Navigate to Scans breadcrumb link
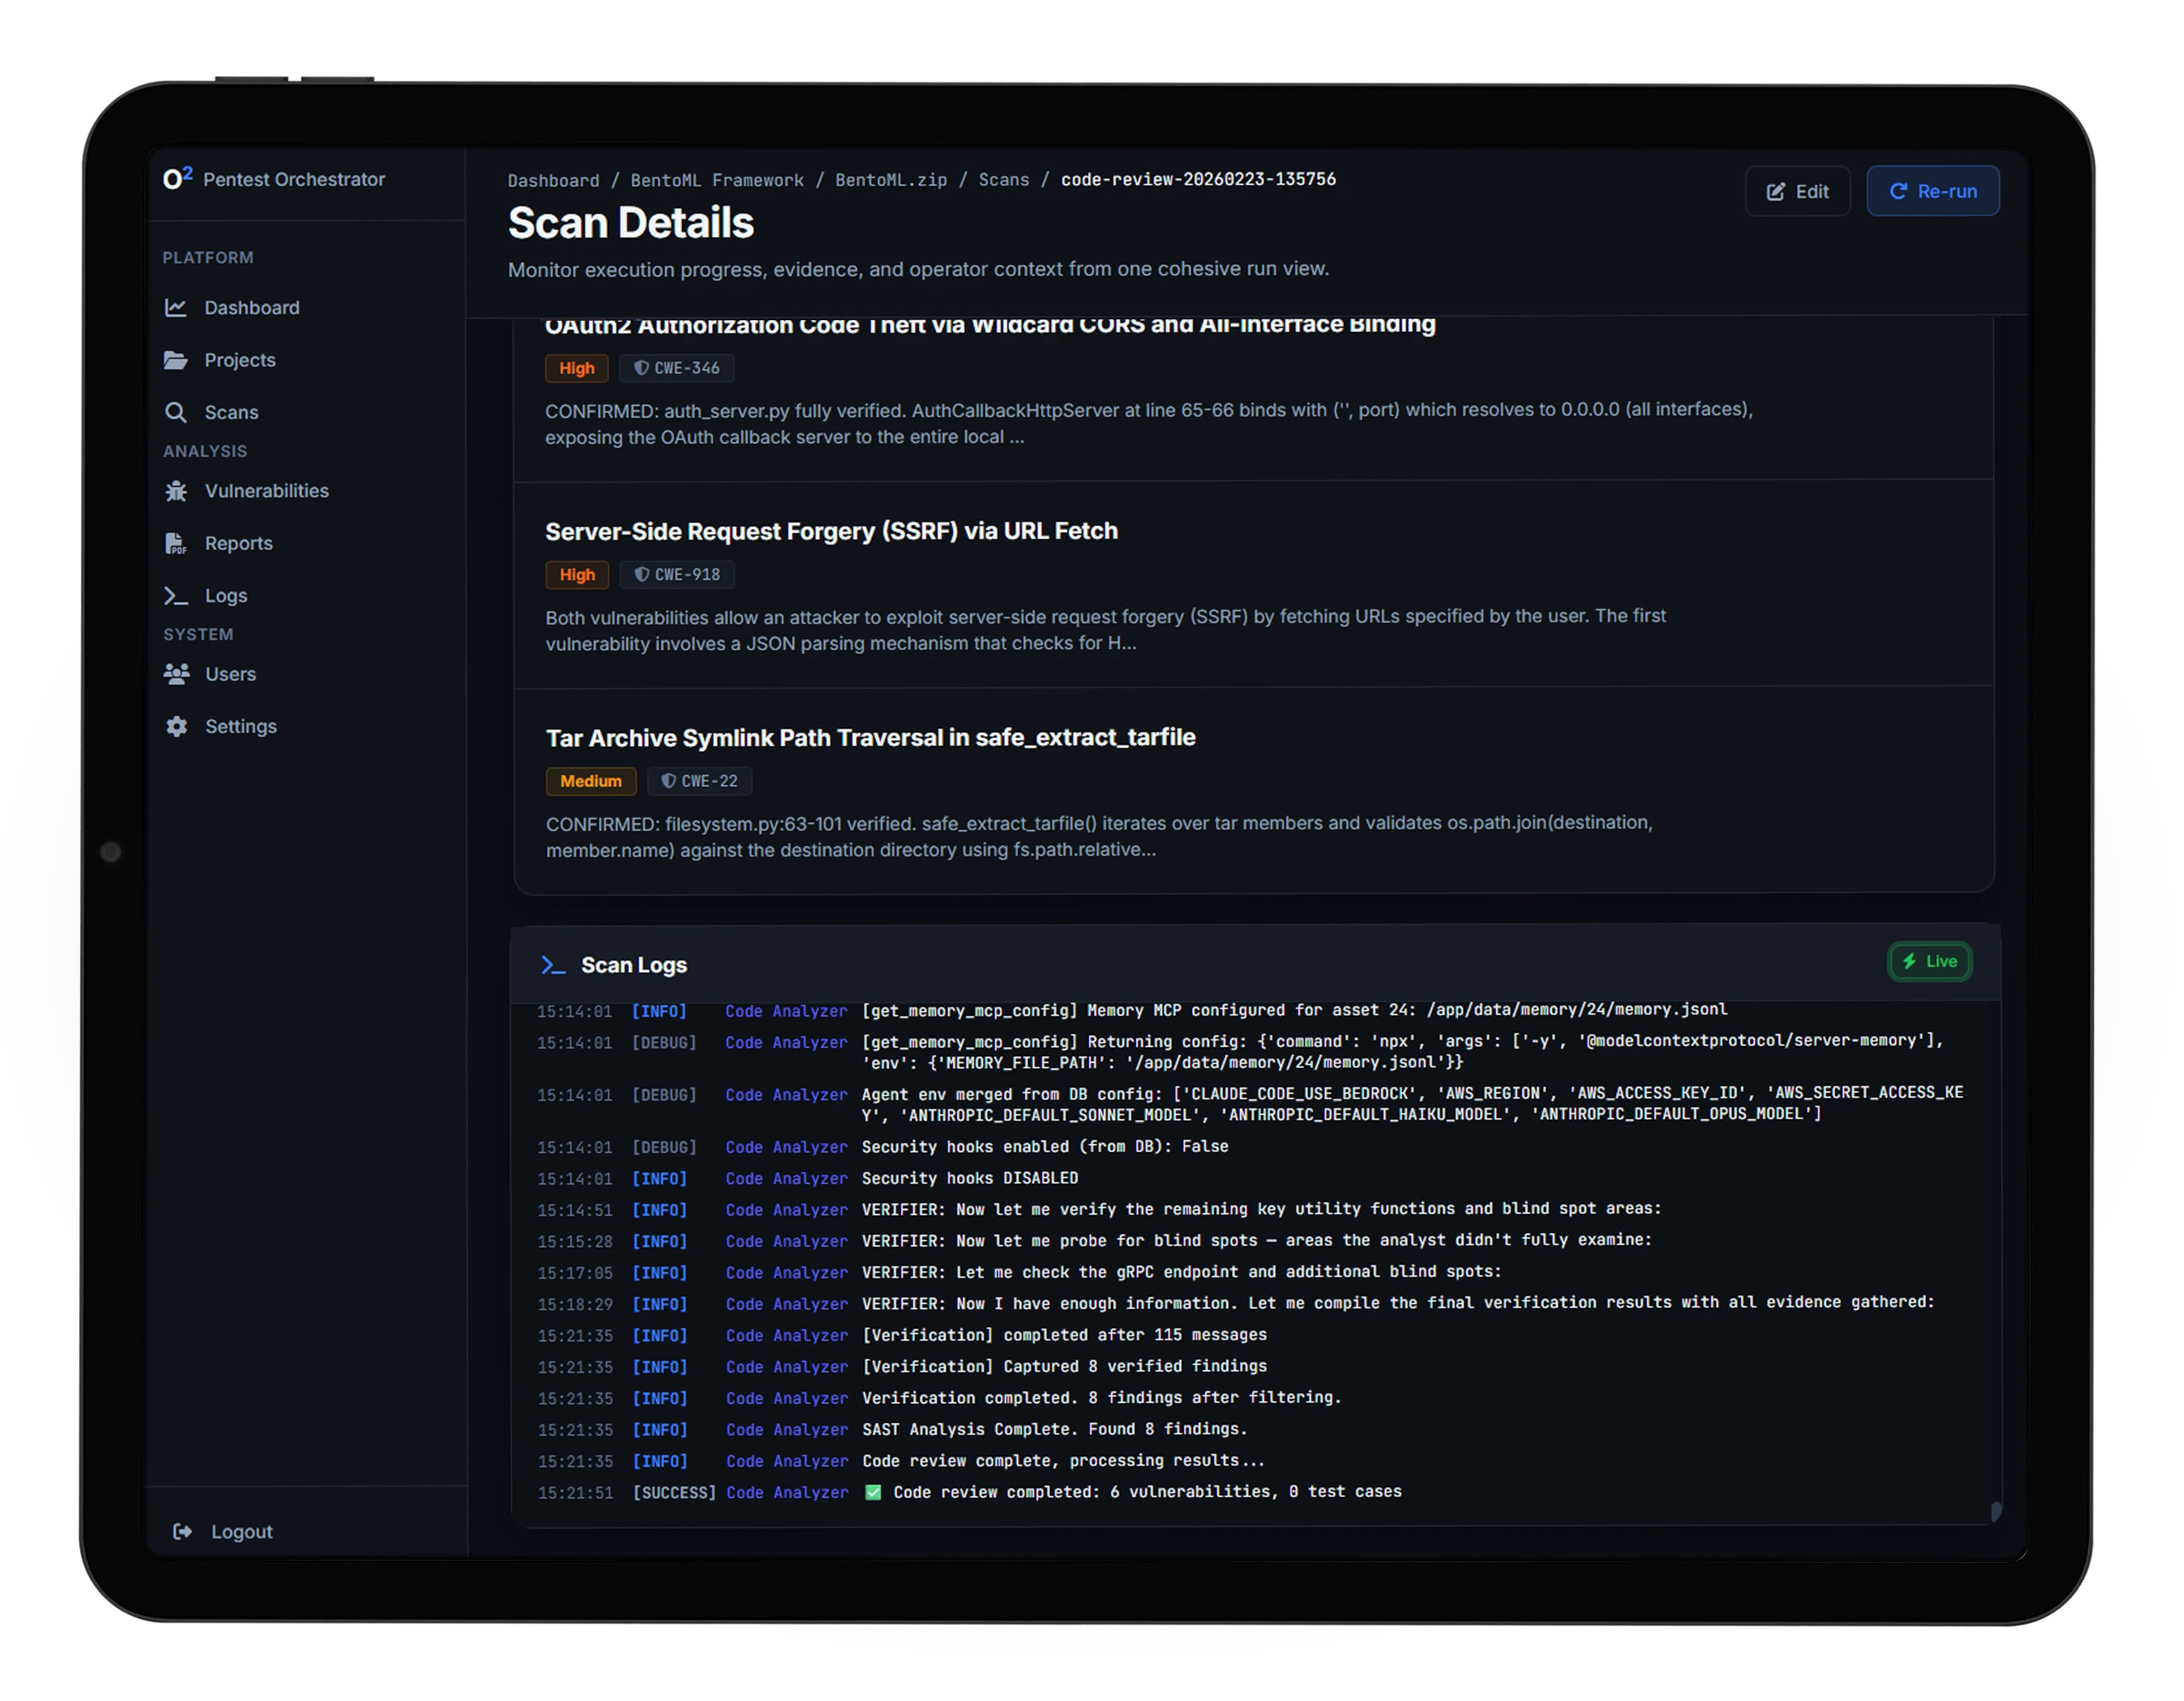Image resolution: width=2184 pixels, height=1701 pixels. click(1004, 180)
